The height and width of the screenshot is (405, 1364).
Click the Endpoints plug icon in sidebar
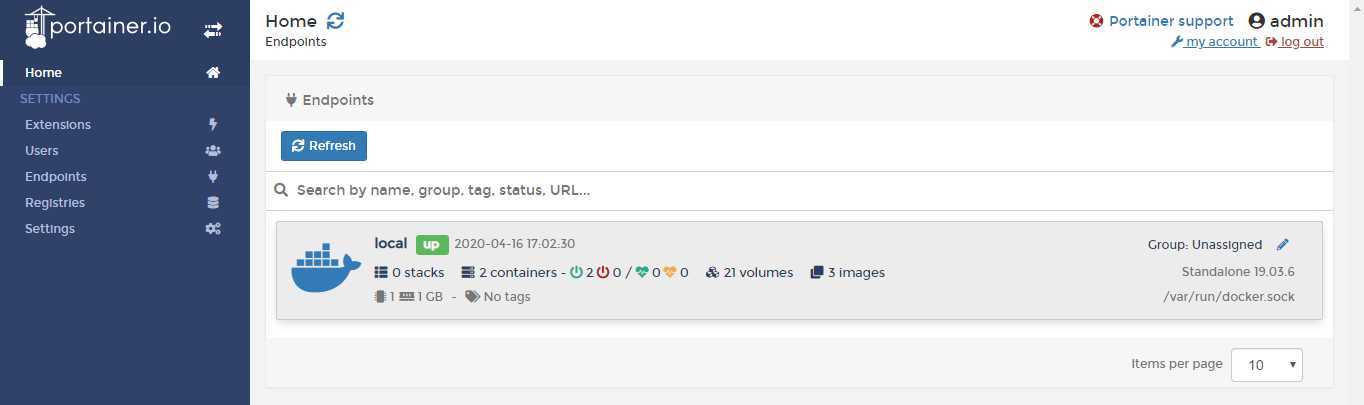[213, 177]
